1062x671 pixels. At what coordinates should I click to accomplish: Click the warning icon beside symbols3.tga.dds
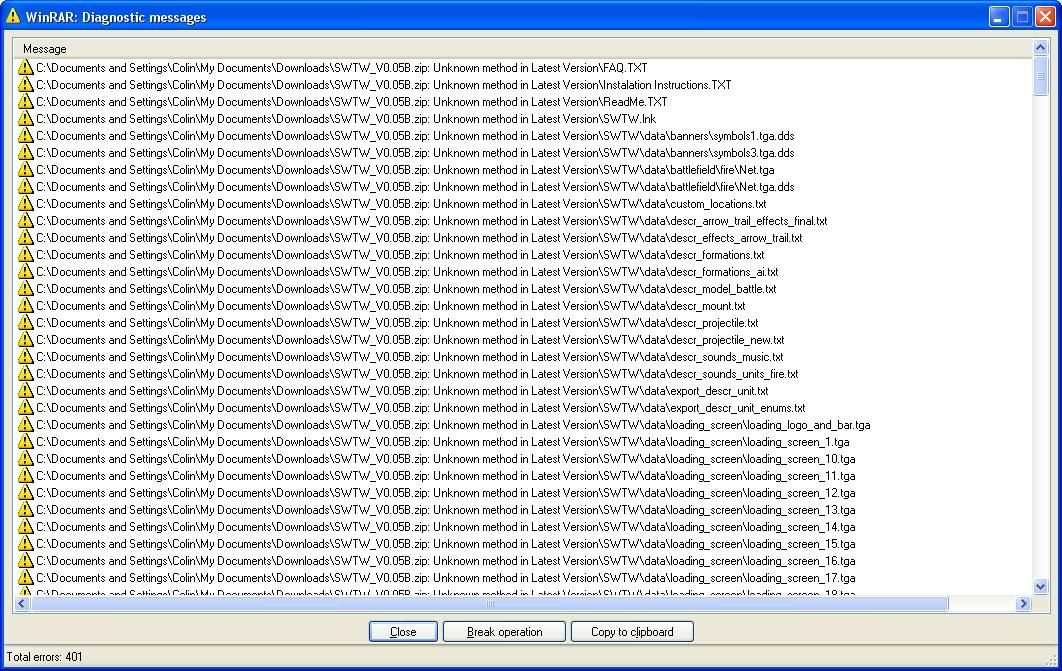25,153
